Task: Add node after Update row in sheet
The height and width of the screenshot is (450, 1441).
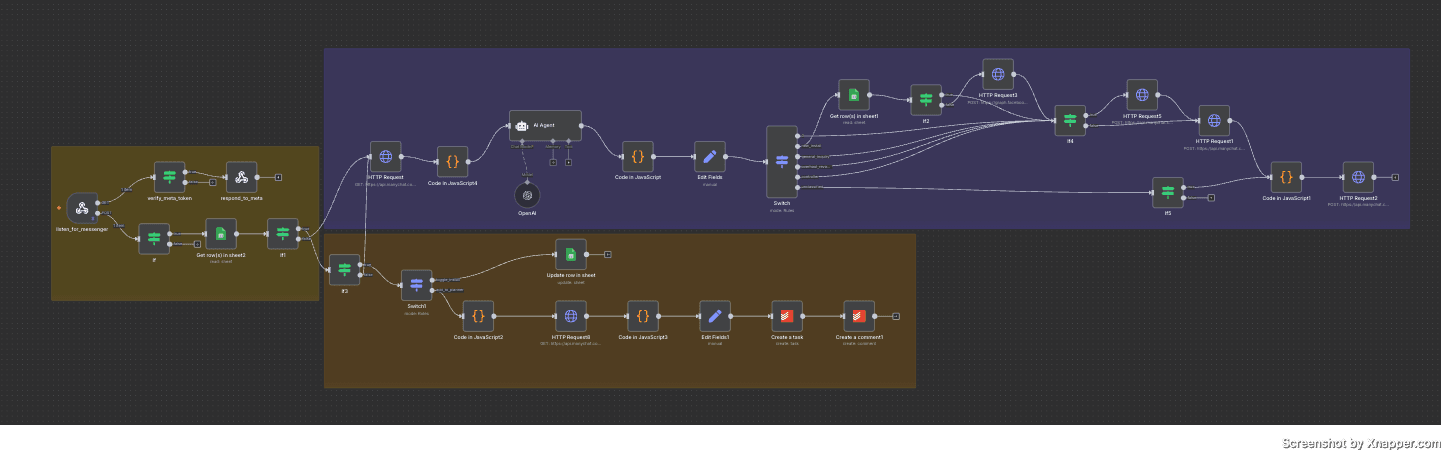Action: [607, 254]
